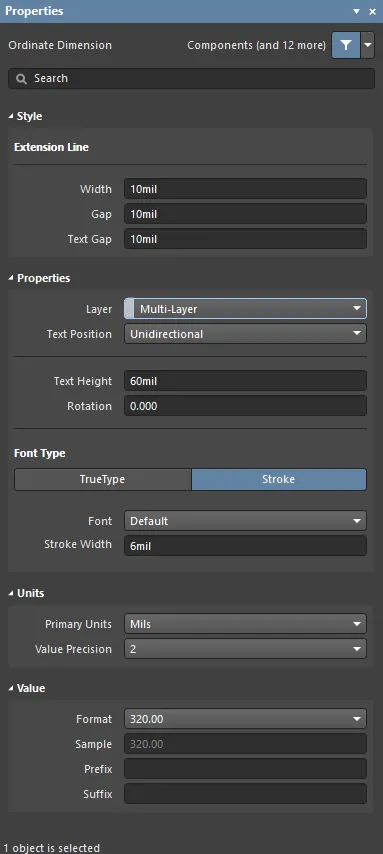Open the Text Position dropdown
This screenshot has height=854, width=383.
(245, 334)
